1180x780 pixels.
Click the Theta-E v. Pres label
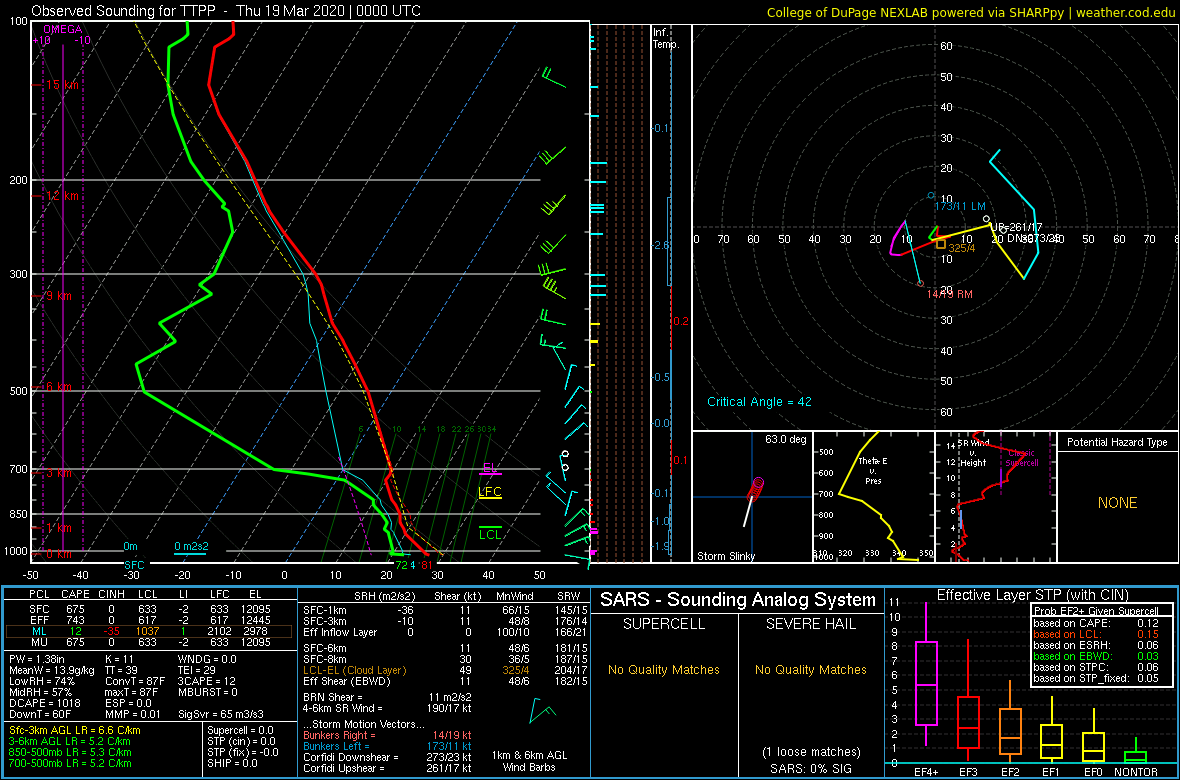[x=872, y=470]
